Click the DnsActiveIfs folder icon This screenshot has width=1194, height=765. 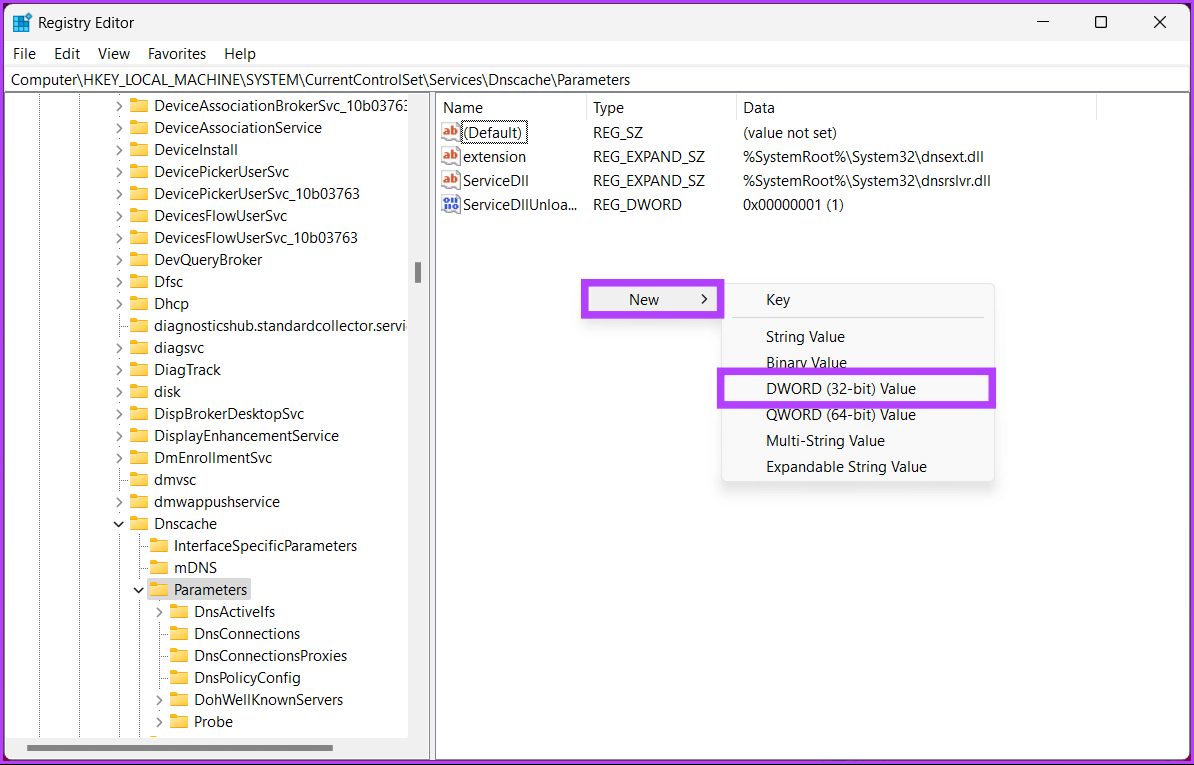179,612
